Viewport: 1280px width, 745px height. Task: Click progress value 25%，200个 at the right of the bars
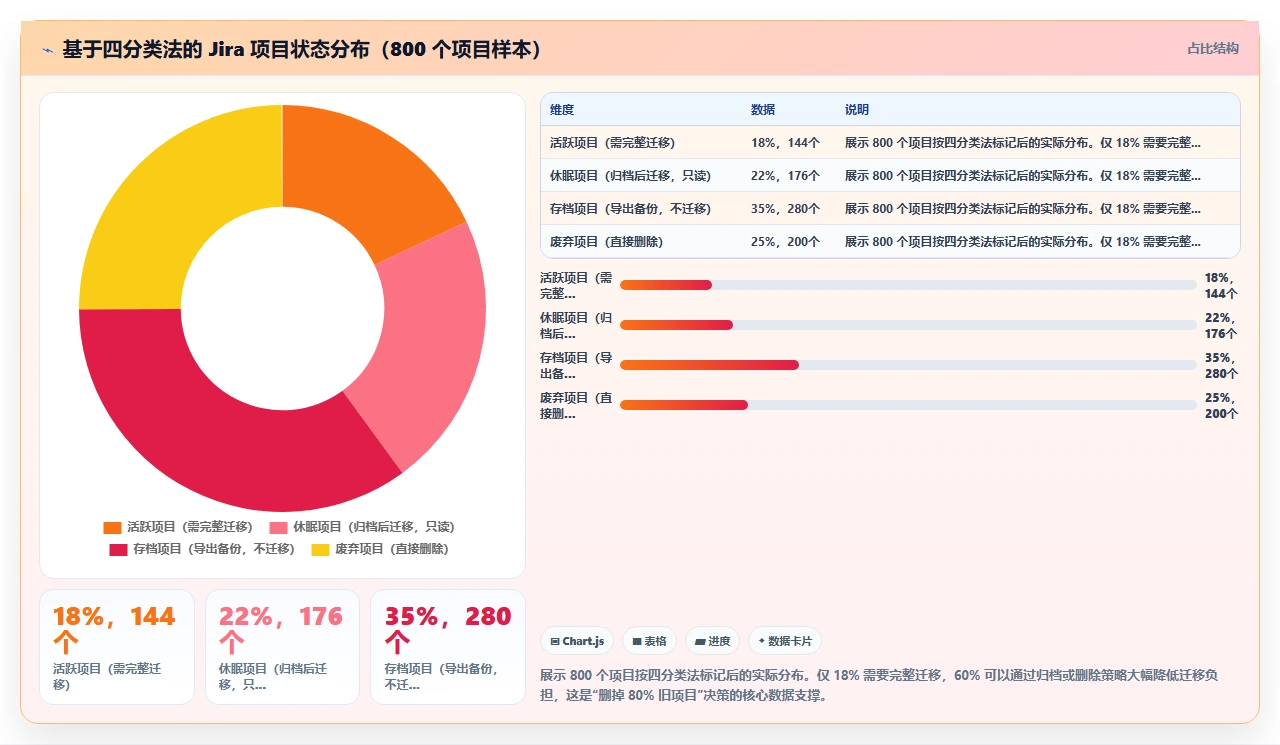pyautogui.click(x=1221, y=405)
